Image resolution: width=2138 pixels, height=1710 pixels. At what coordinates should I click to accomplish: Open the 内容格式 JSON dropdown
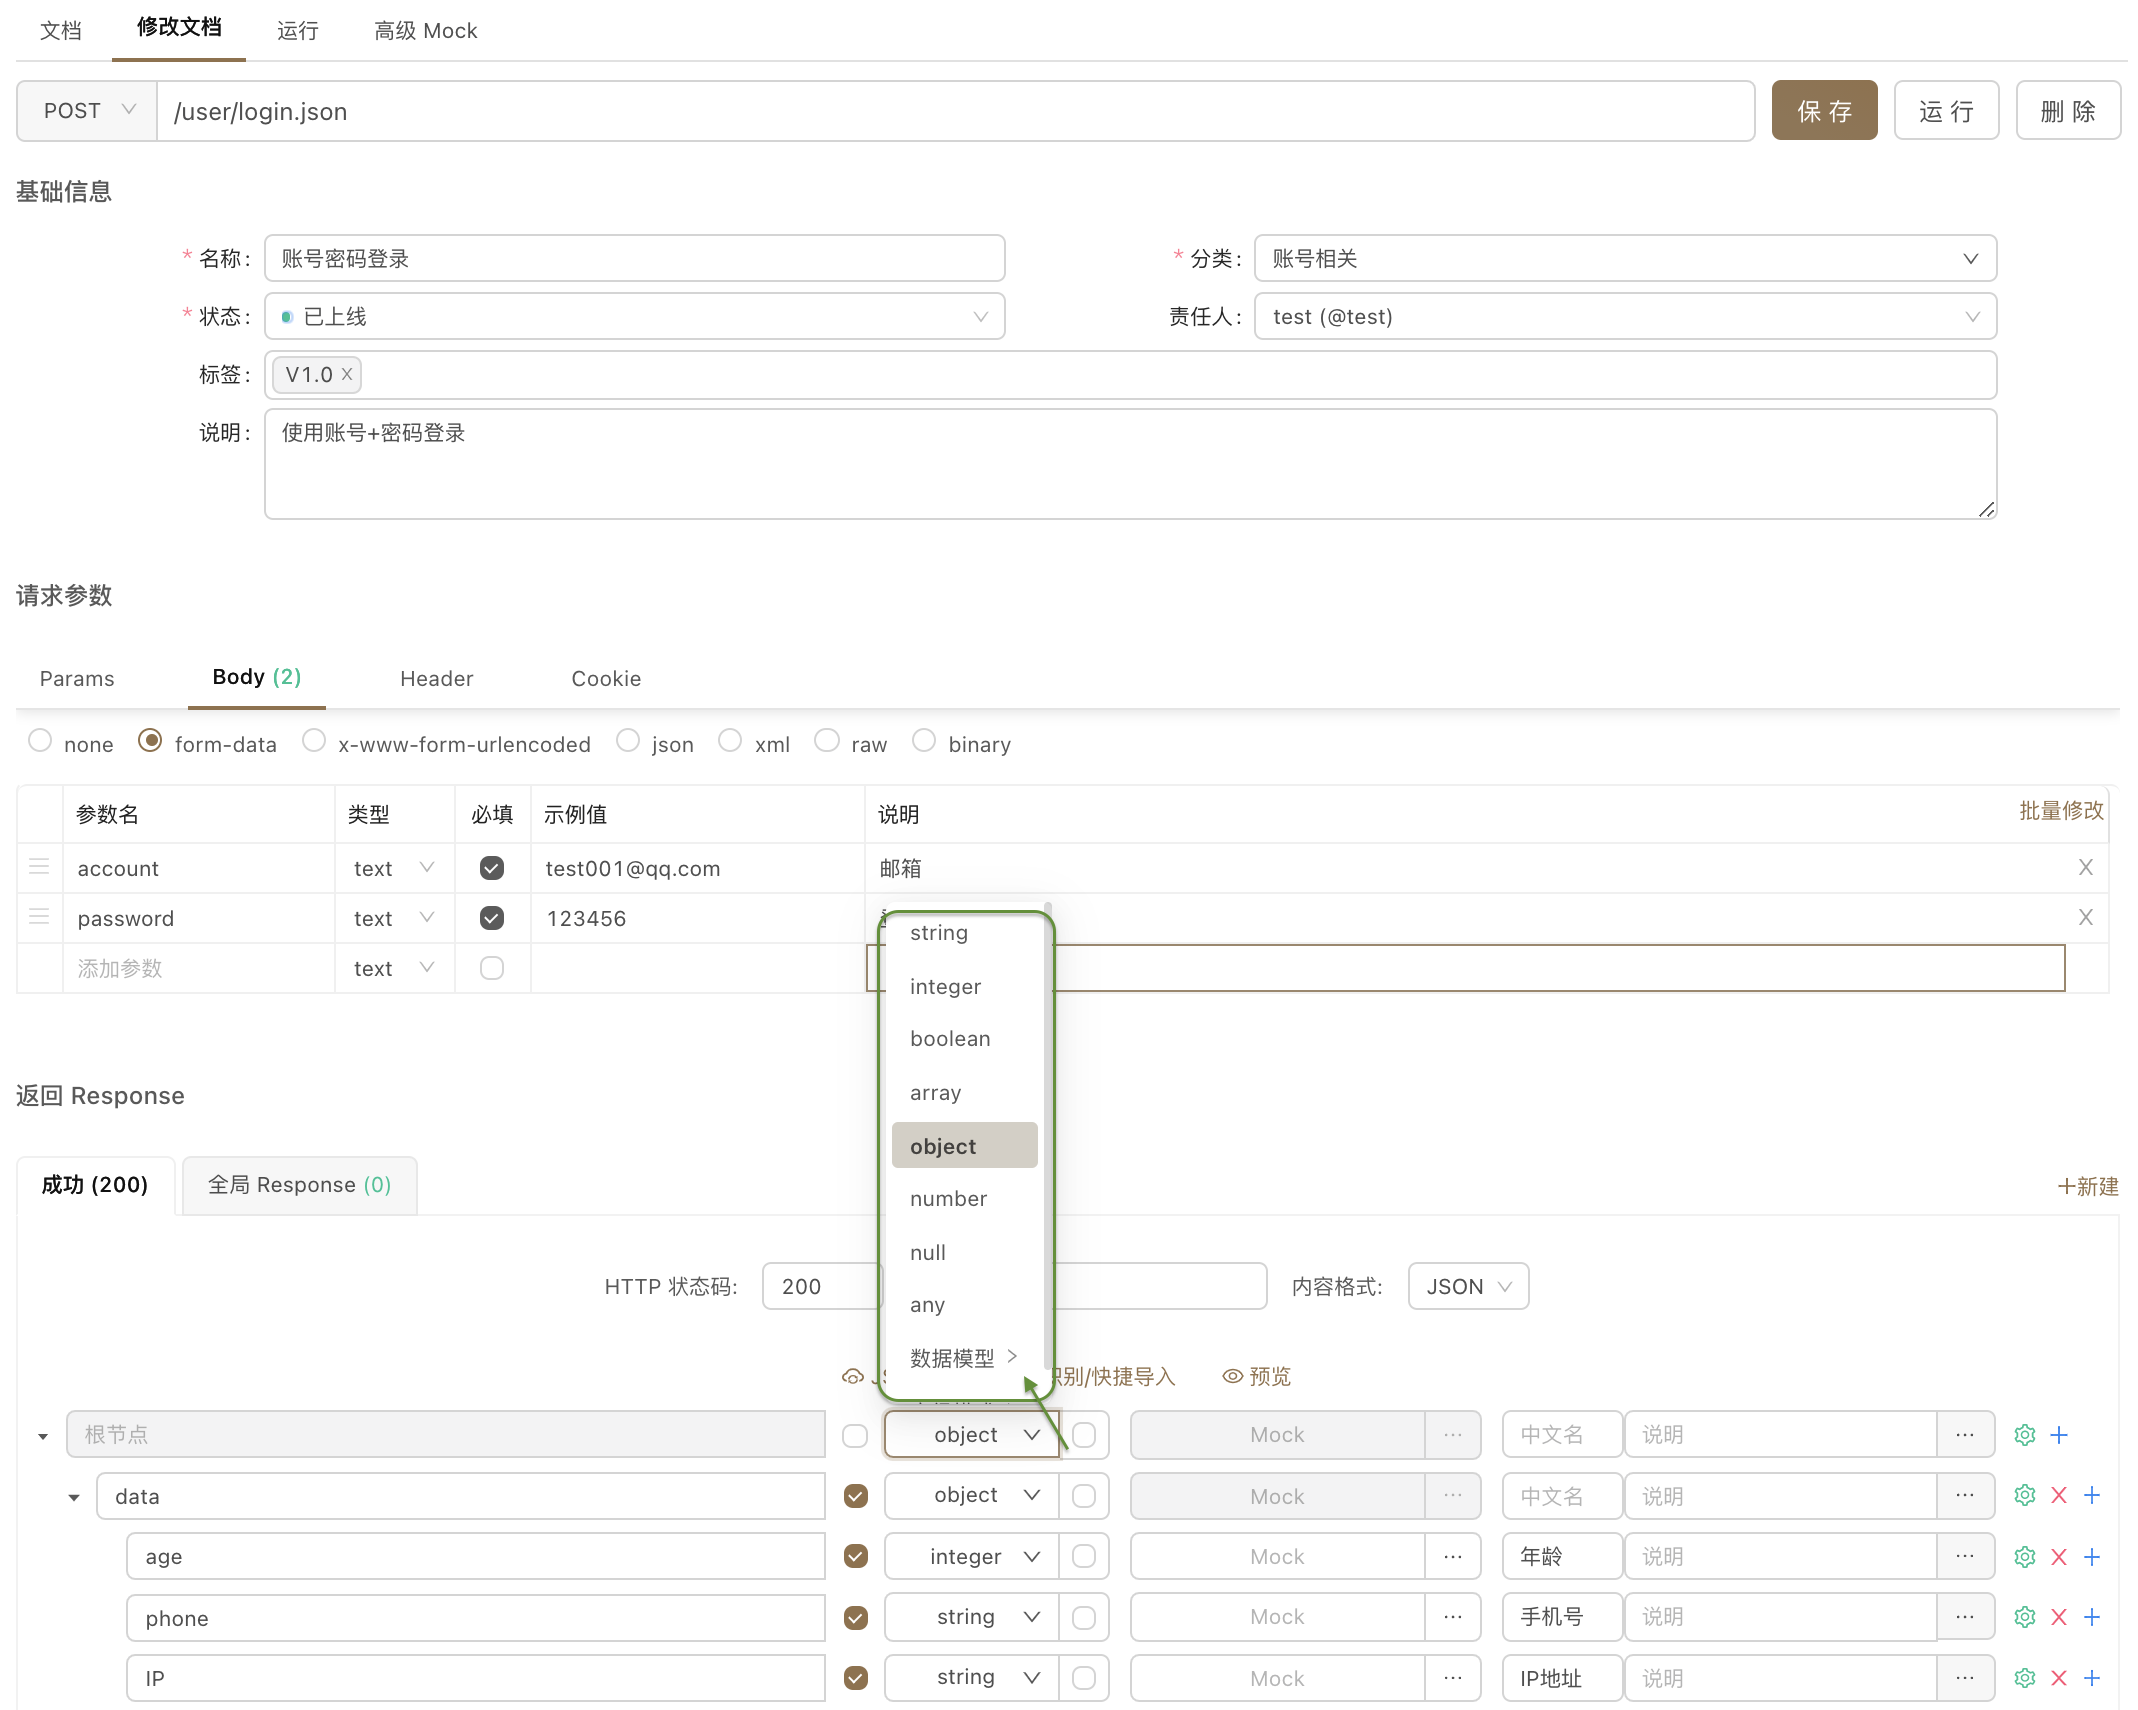click(x=1468, y=1287)
